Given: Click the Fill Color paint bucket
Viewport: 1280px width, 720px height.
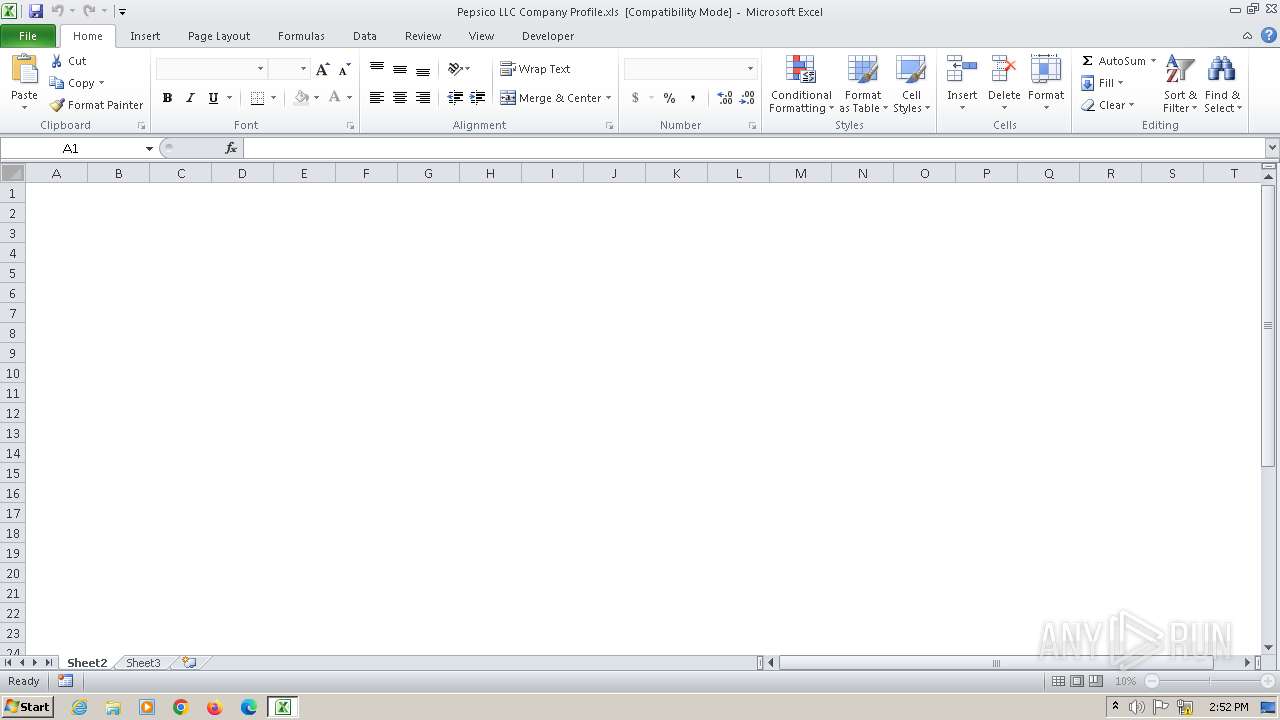Looking at the screenshot, I should pos(301,98).
